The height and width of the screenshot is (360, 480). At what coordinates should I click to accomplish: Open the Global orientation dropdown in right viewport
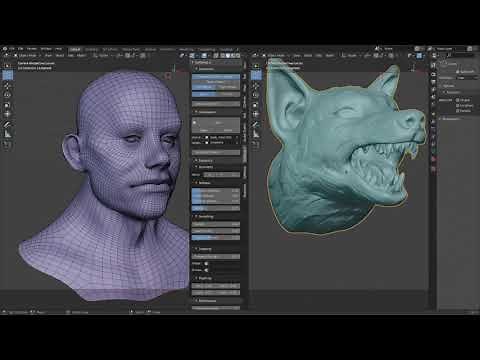pos(351,55)
